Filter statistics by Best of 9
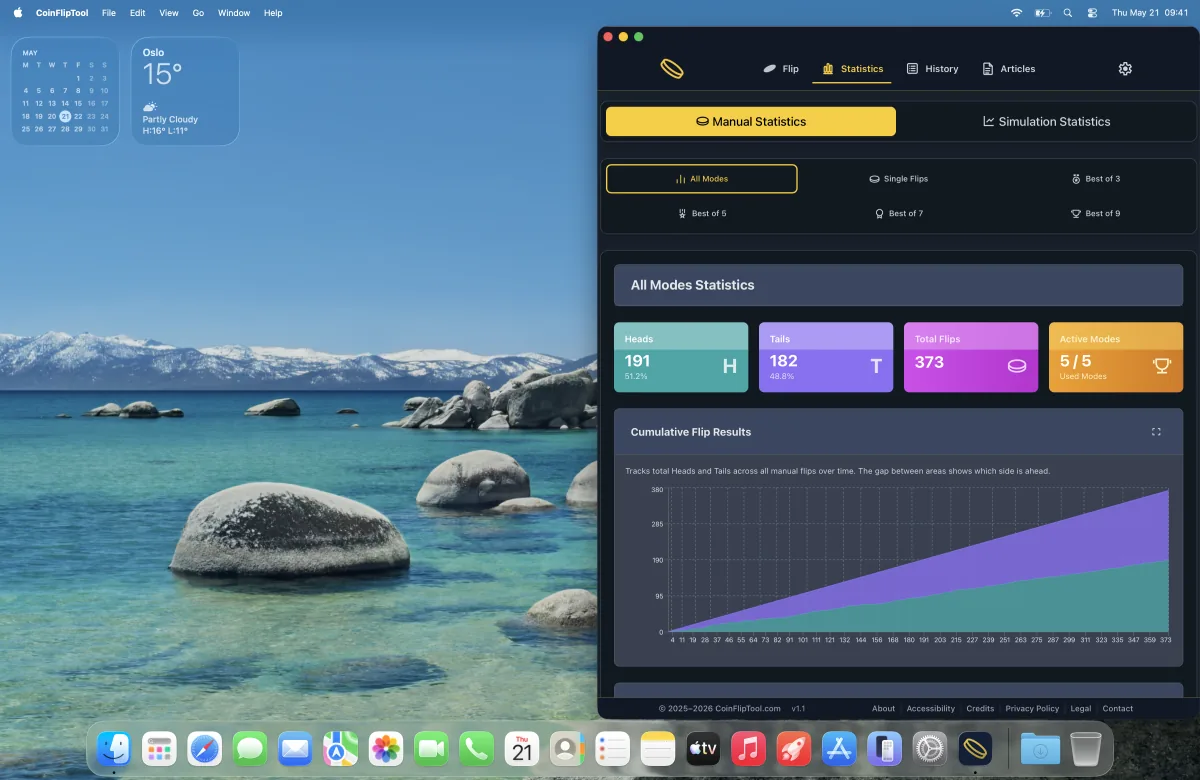1200x780 pixels. point(1095,213)
